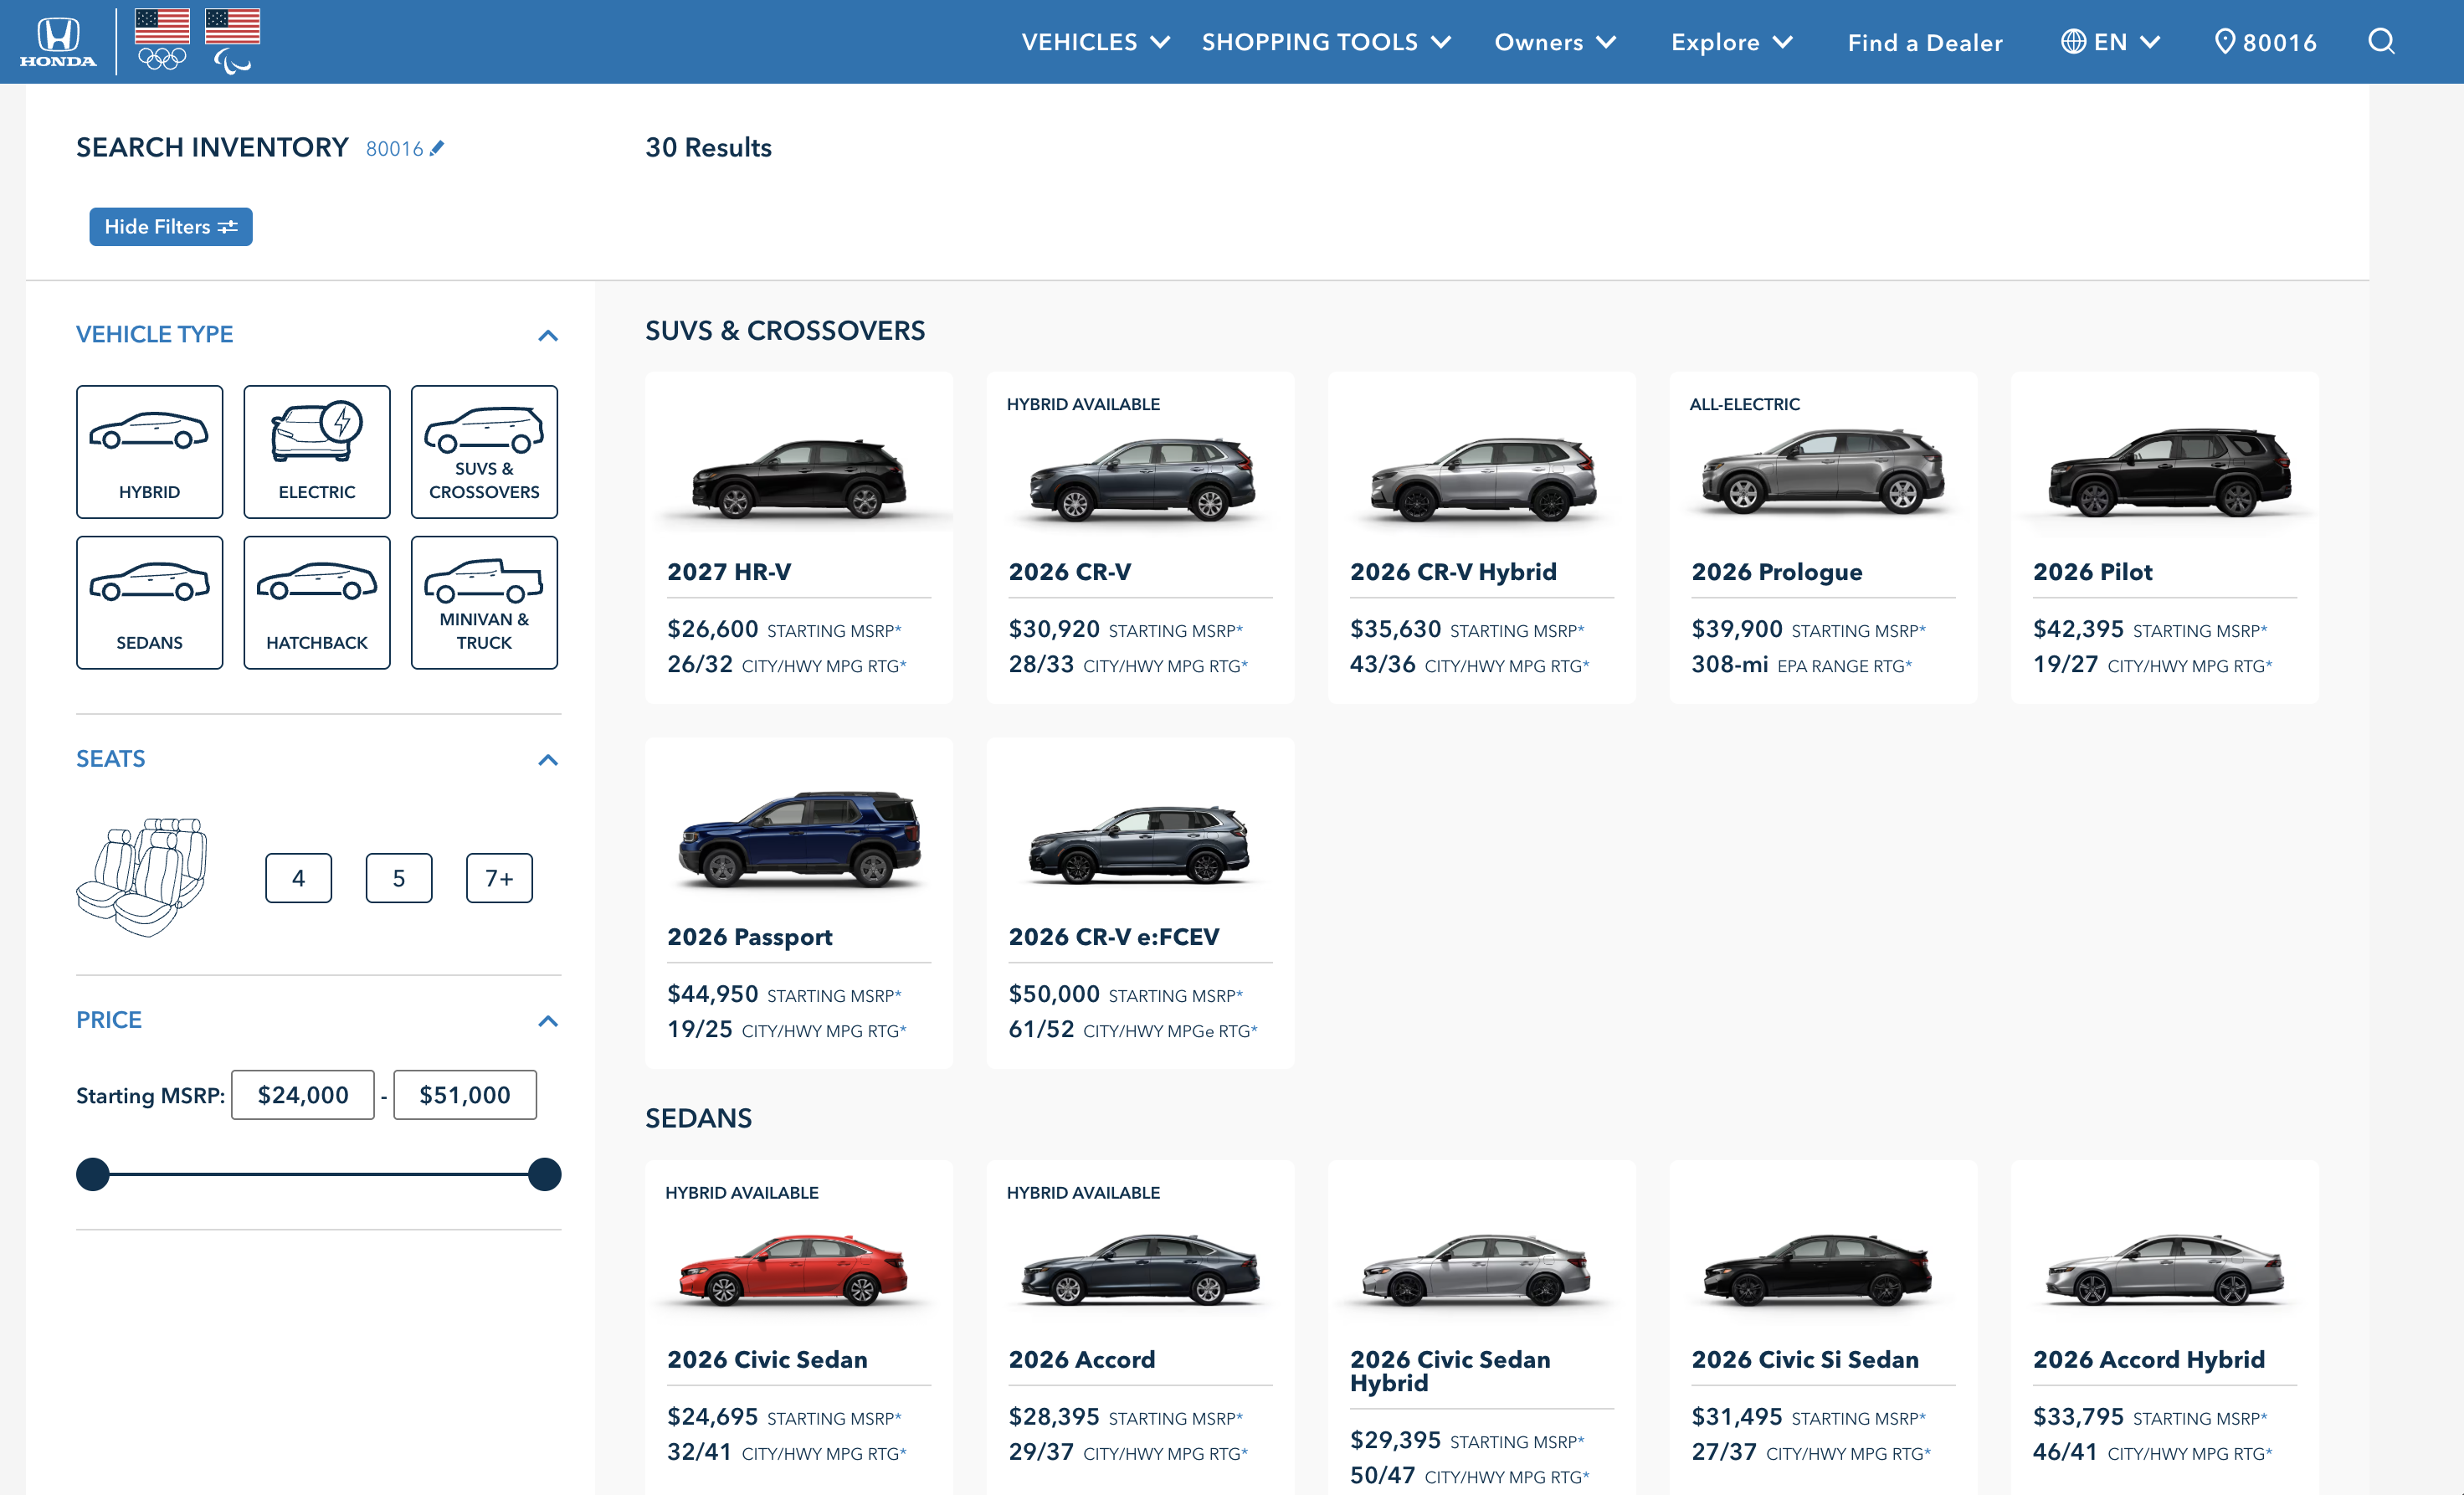Open the 2026 Civic Sedan Hybrid image

coord(1478,1269)
